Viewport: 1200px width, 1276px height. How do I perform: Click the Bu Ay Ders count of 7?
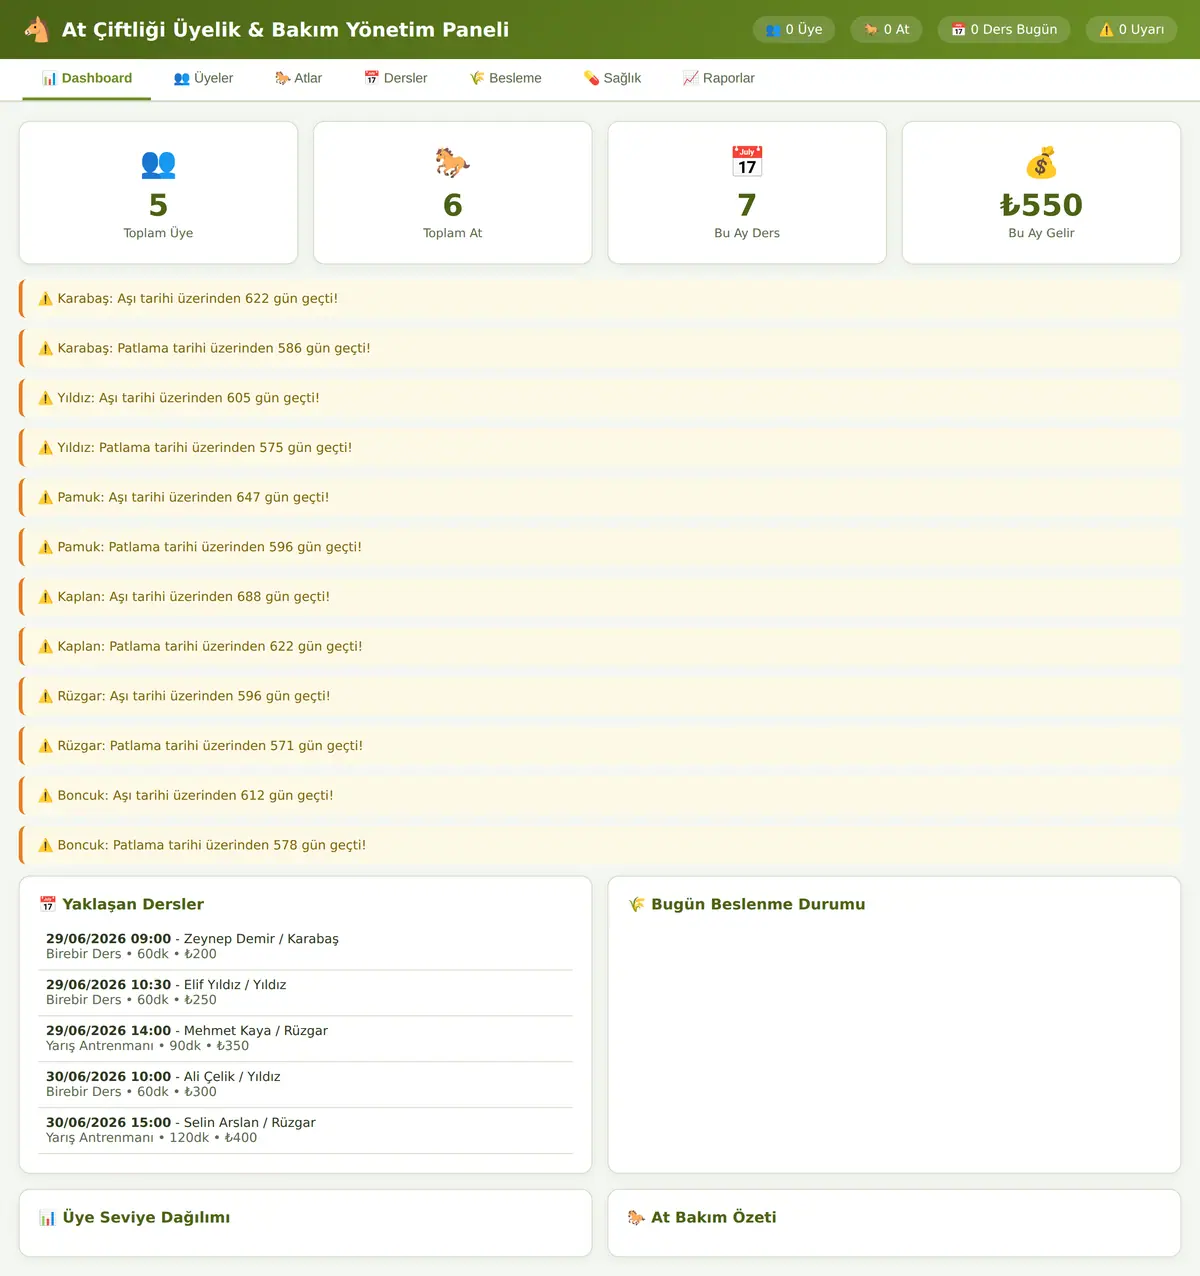click(x=747, y=205)
